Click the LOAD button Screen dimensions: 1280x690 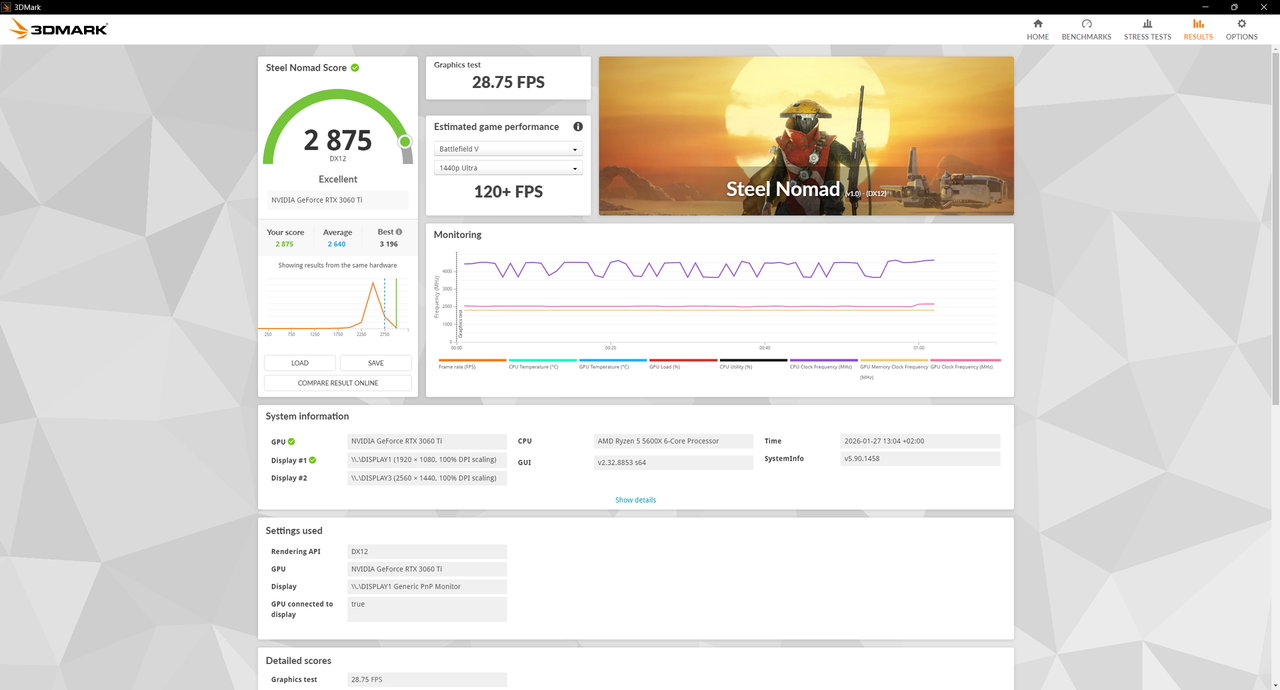(300, 363)
